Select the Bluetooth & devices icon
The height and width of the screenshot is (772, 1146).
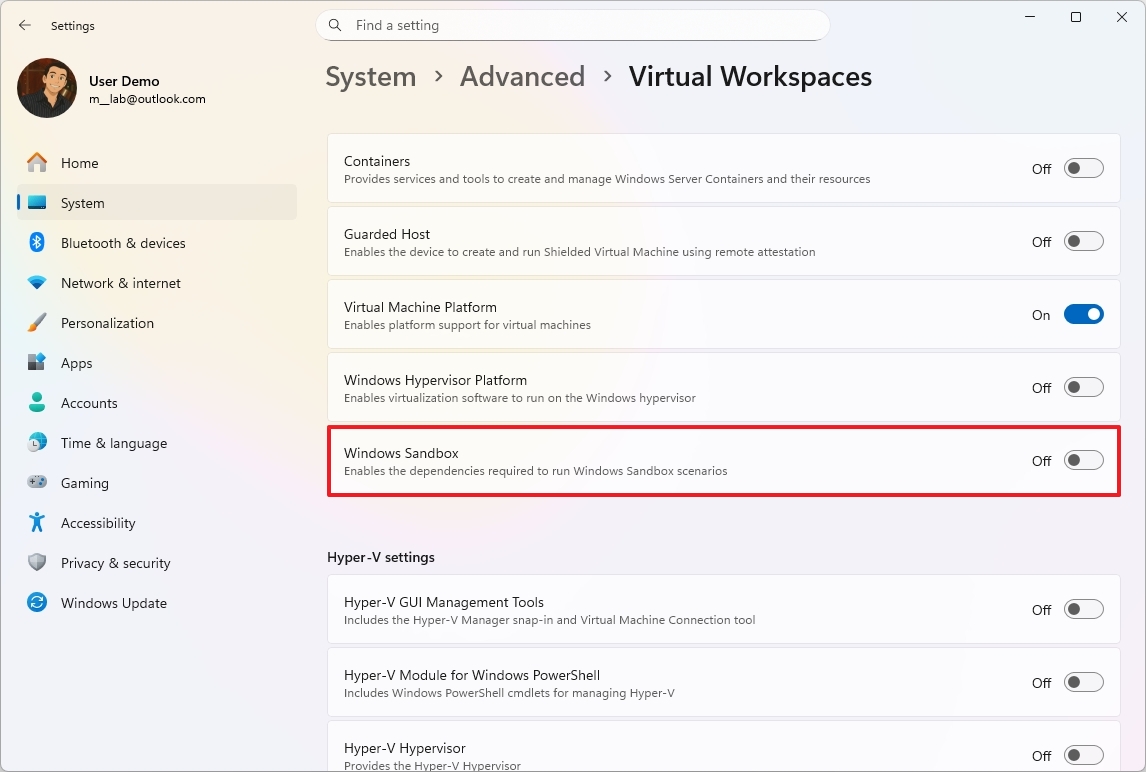[36, 243]
